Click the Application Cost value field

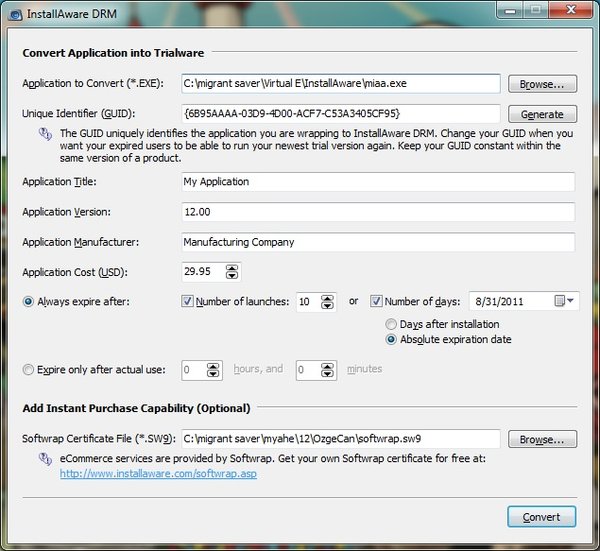204,272
